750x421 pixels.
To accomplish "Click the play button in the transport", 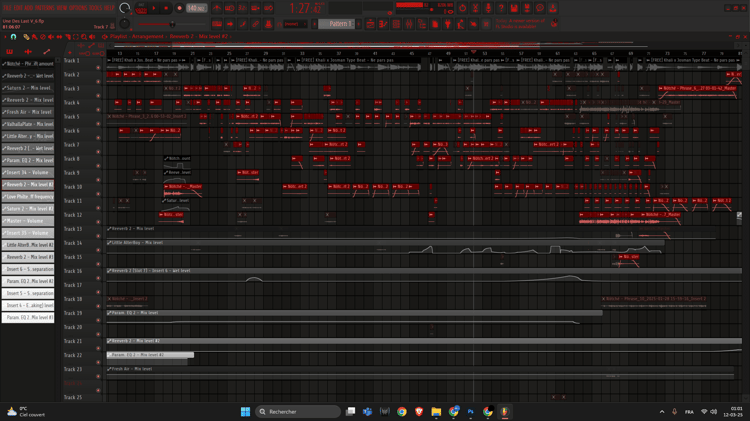I will pyautogui.click(x=154, y=8).
